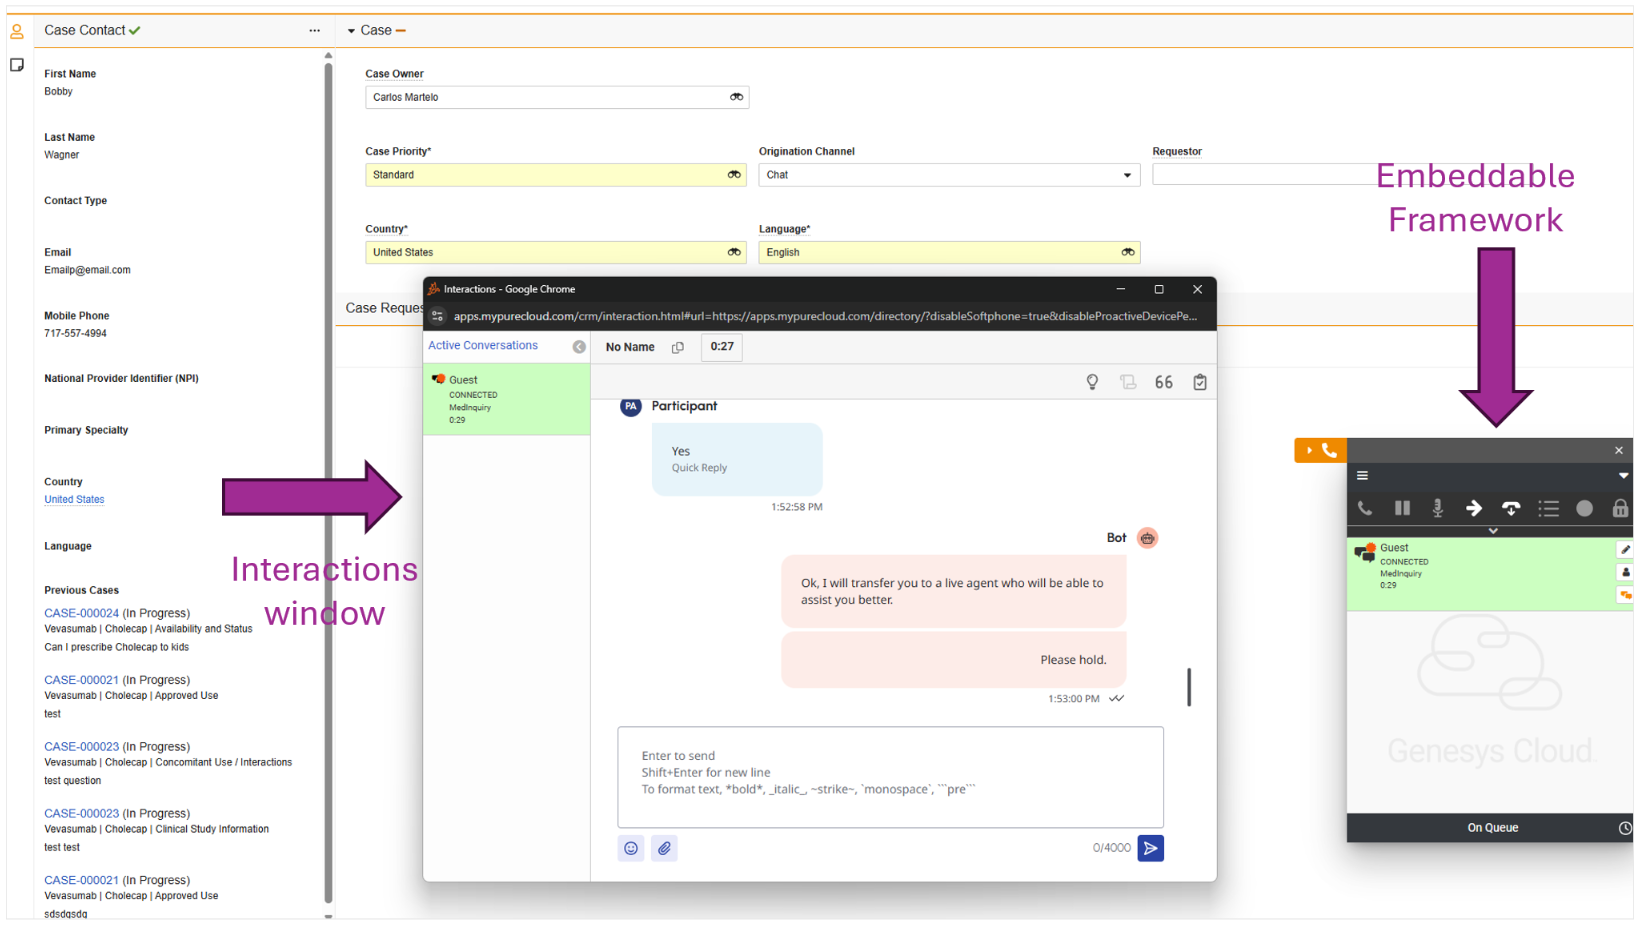Open the Genesys panel status dropdown arrow
The image size is (1640, 928).
click(x=1623, y=476)
